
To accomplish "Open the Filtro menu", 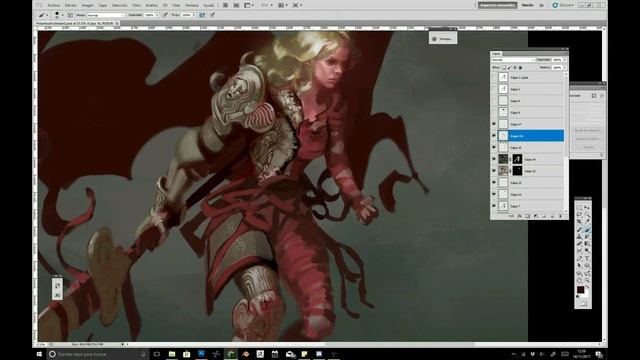I will (x=137, y=5).
